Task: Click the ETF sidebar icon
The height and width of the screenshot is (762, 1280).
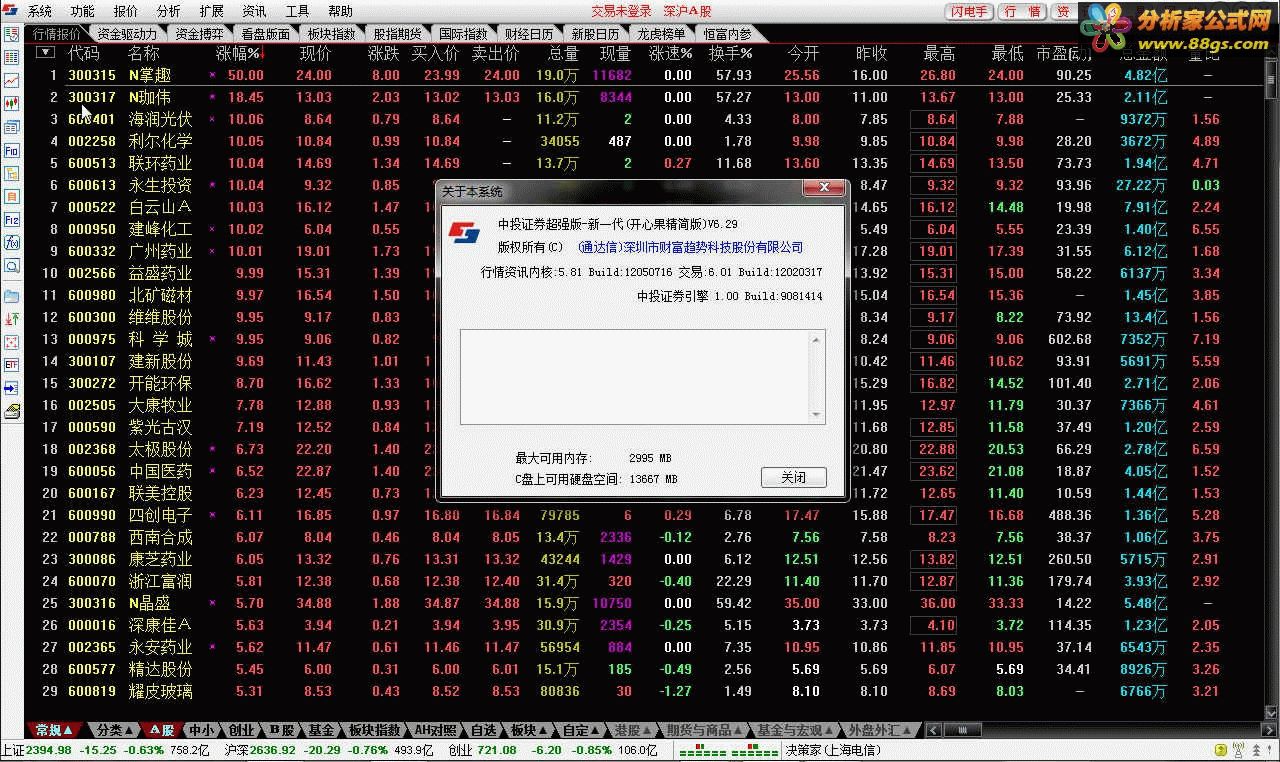Action: tap(12, 365)
